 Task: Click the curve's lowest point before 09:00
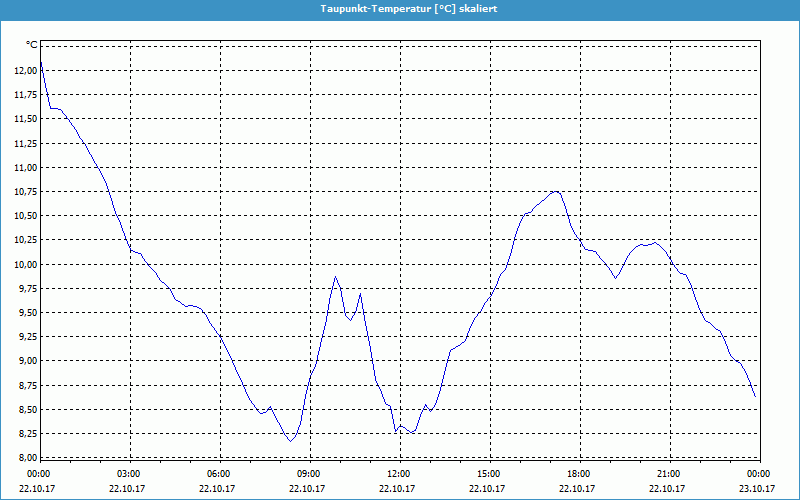tap(290, 440)
